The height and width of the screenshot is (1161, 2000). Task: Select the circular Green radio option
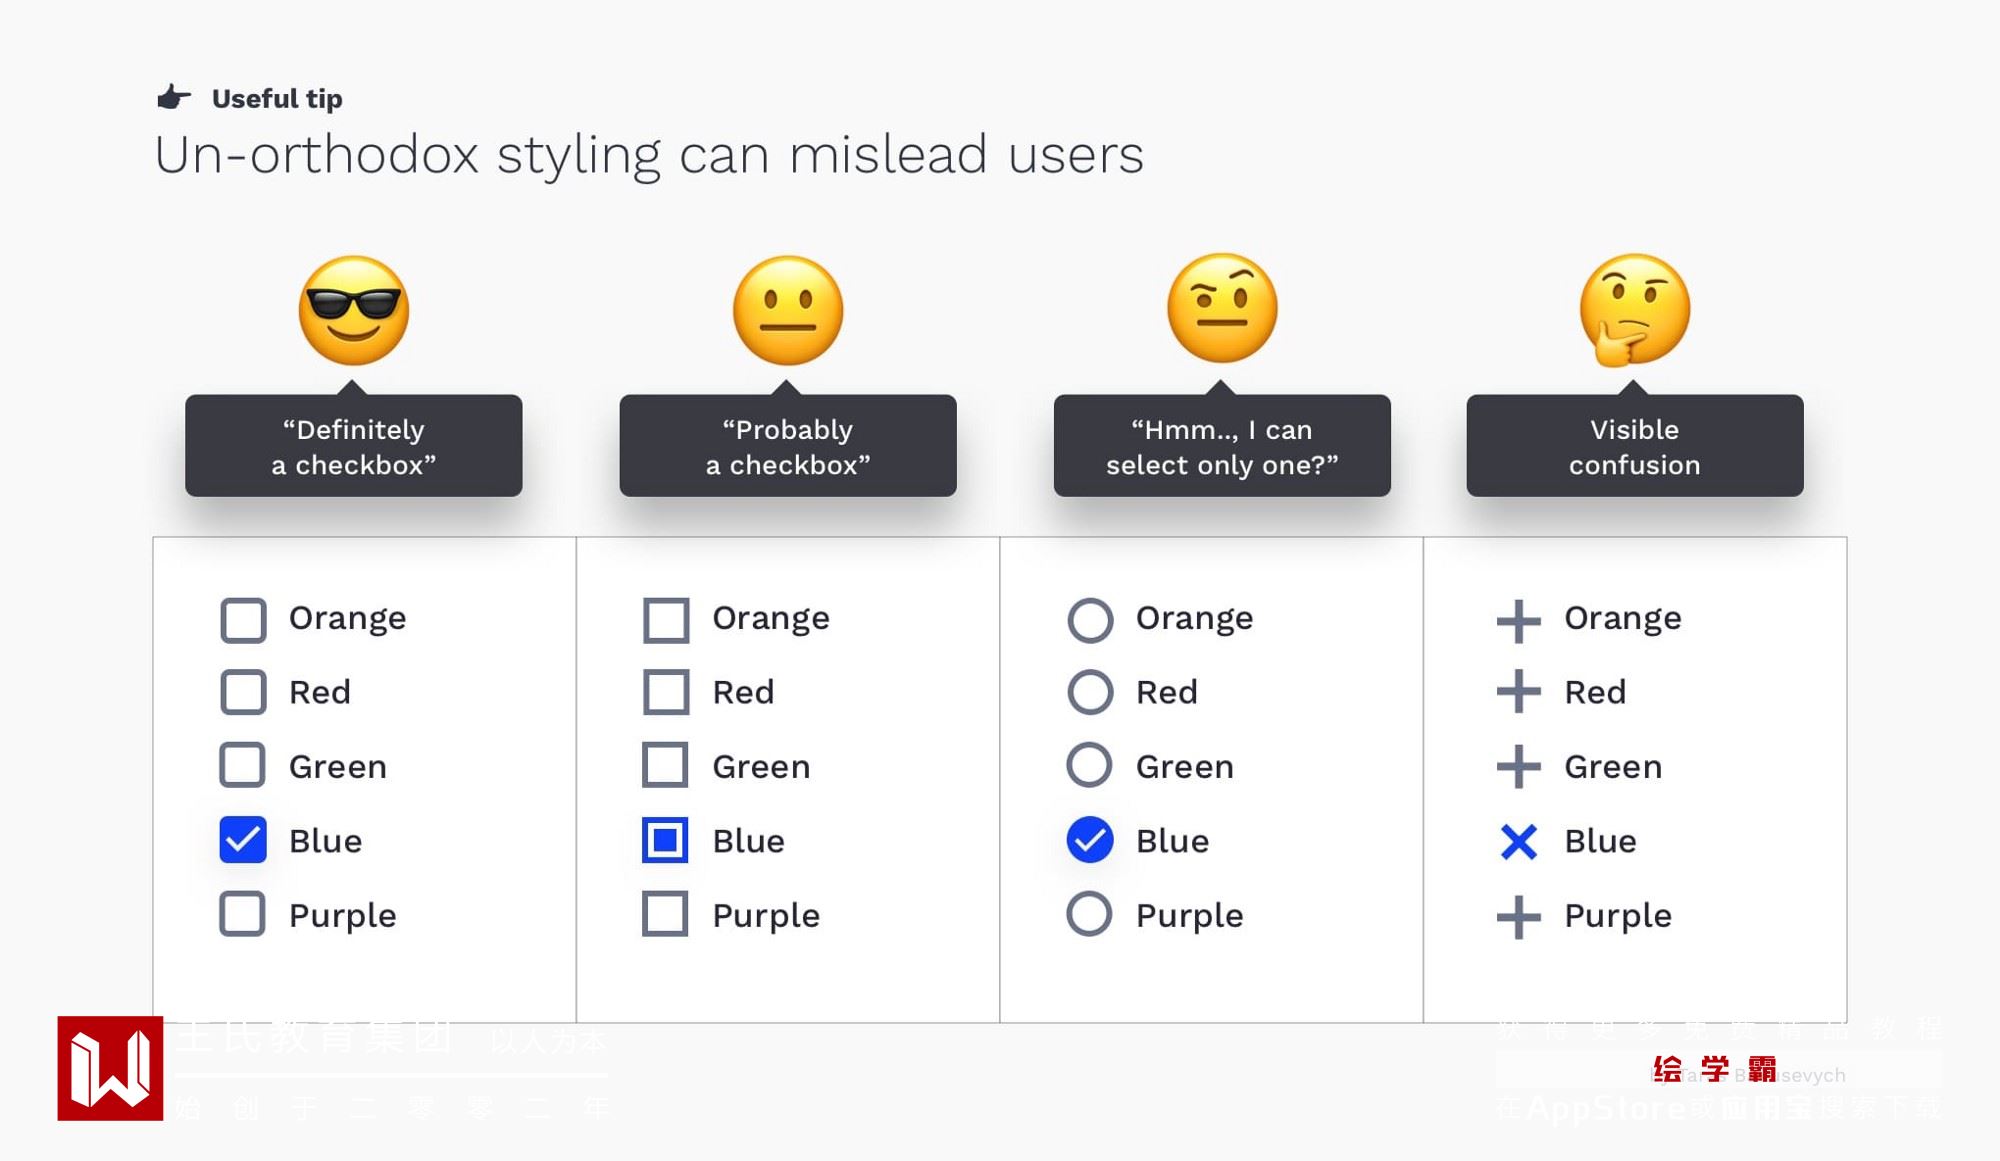point(1089,766)
